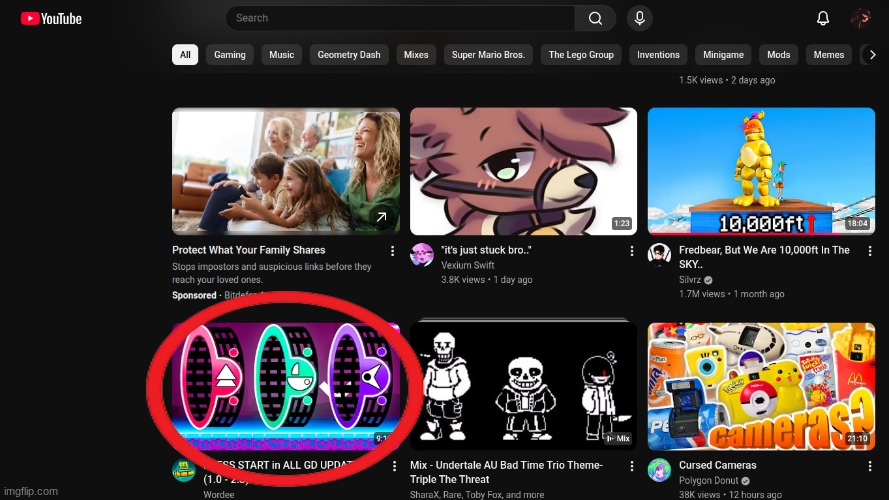
Task: Play the "it's just stuck bro.." thumbnail
Action: click(523, 171)
